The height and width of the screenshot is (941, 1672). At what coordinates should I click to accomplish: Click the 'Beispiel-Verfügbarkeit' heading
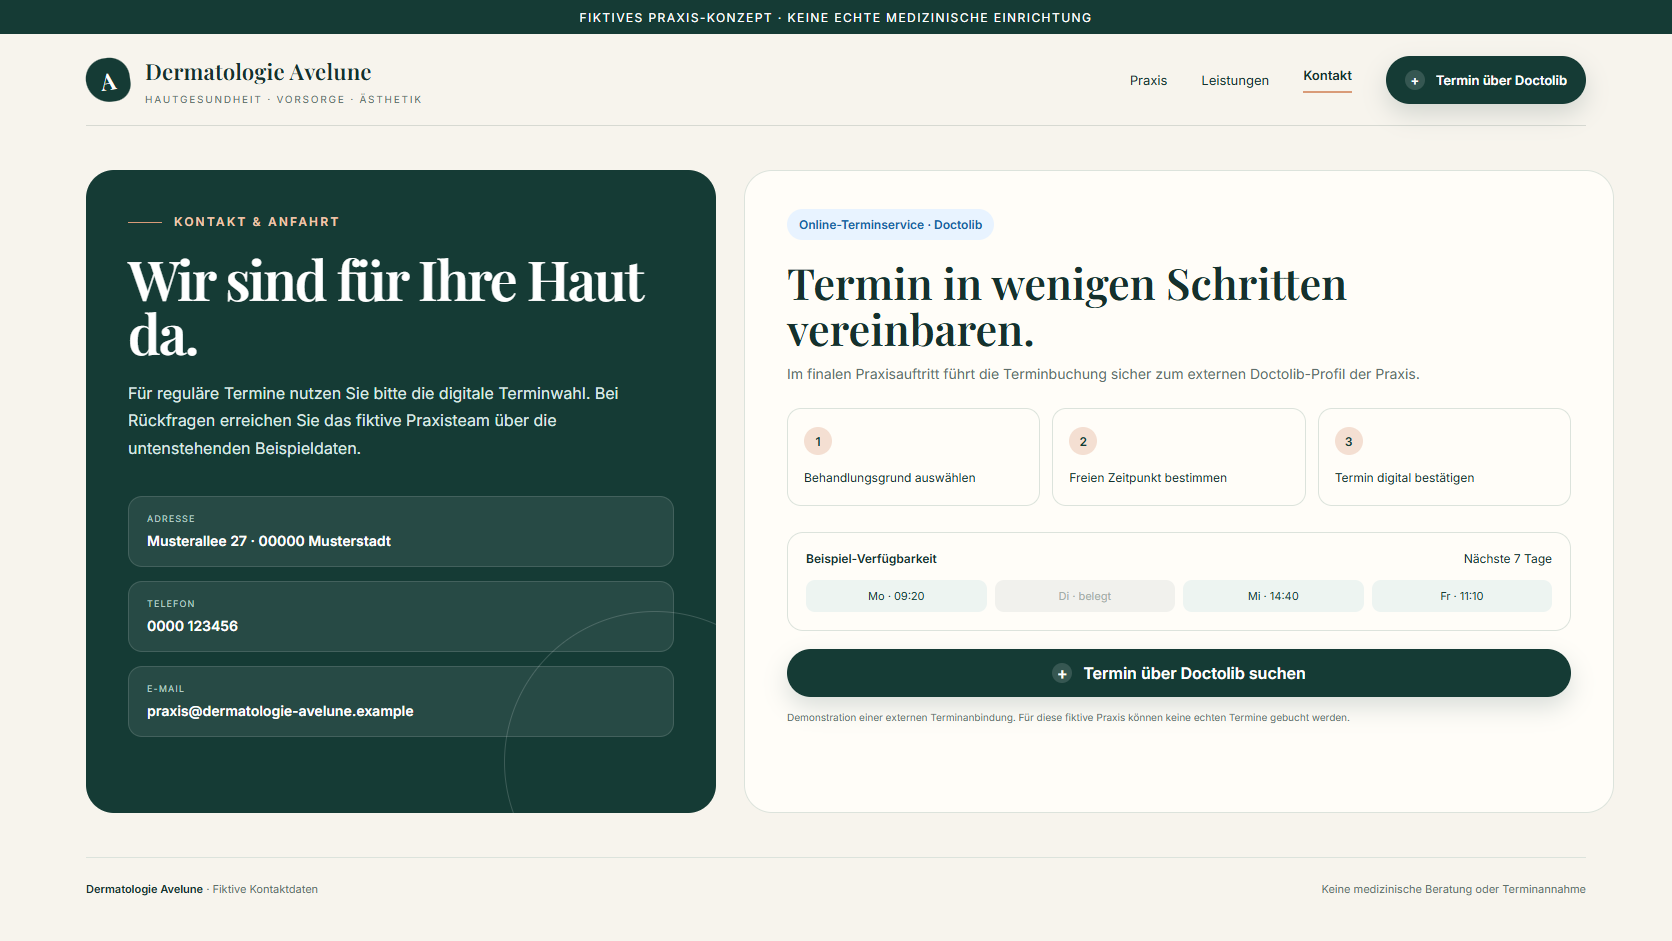coord(871,559)
